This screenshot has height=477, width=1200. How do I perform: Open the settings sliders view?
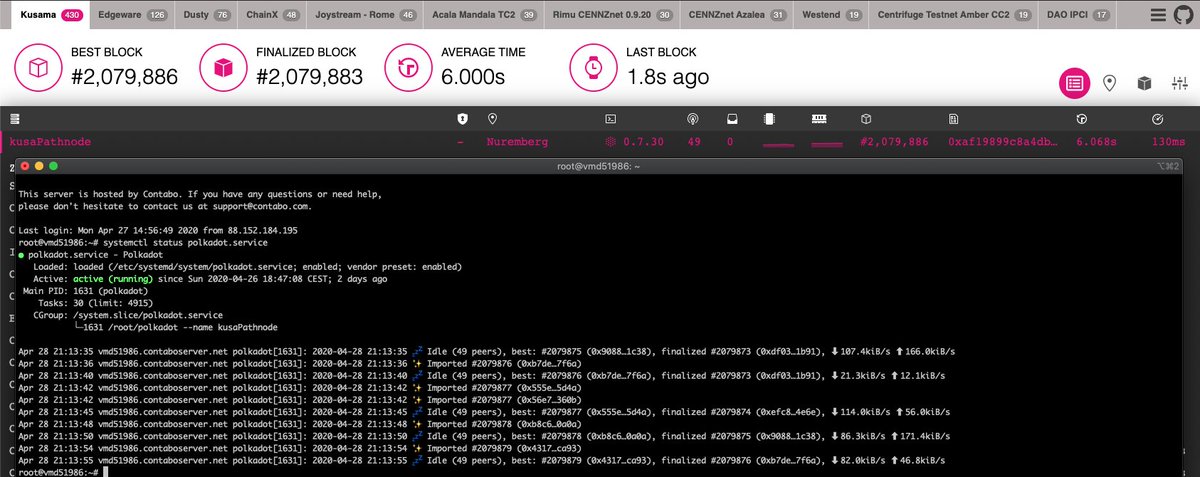point(1180,84)
